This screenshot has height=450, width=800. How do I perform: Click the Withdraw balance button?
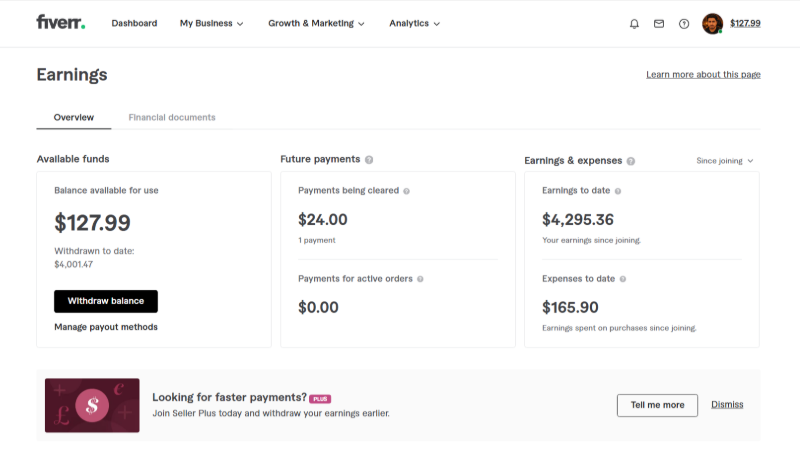[x=106, y=301]
